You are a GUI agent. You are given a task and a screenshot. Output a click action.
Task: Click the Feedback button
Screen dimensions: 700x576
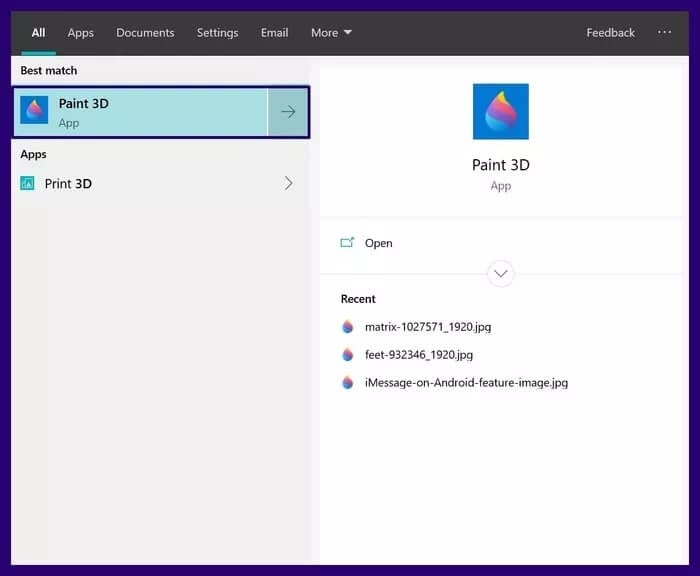pyautogui.click(x=610, y=33)
